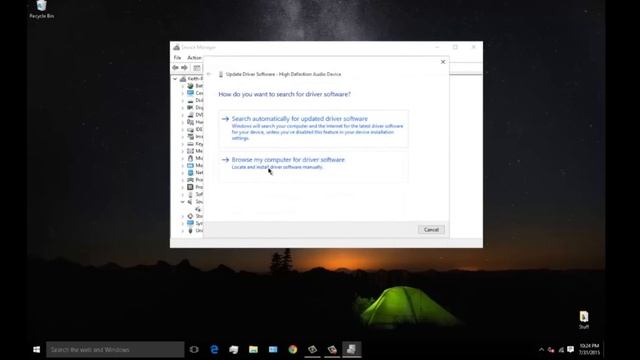Screen dimensions: 640x360
Task: Launch Microsoft Edge from the taskbar
Action: [x=214, y=349]
